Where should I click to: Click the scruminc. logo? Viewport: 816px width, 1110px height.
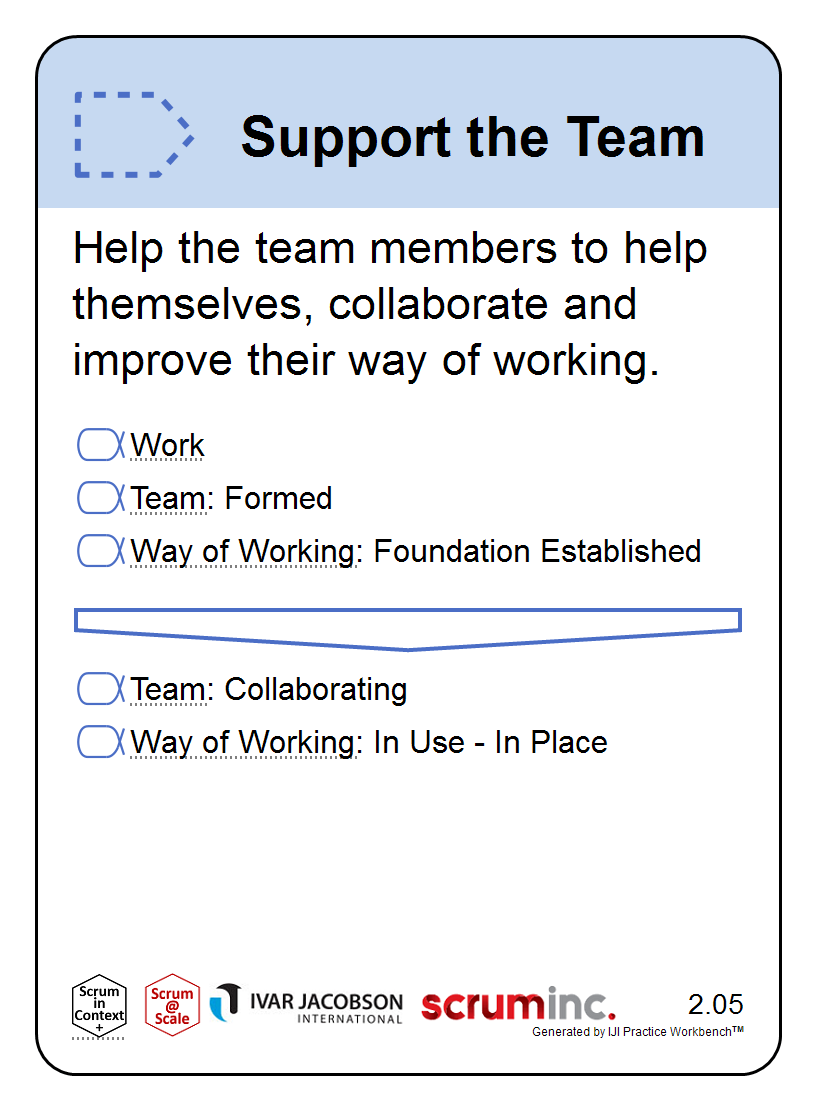click(518, 1004)
